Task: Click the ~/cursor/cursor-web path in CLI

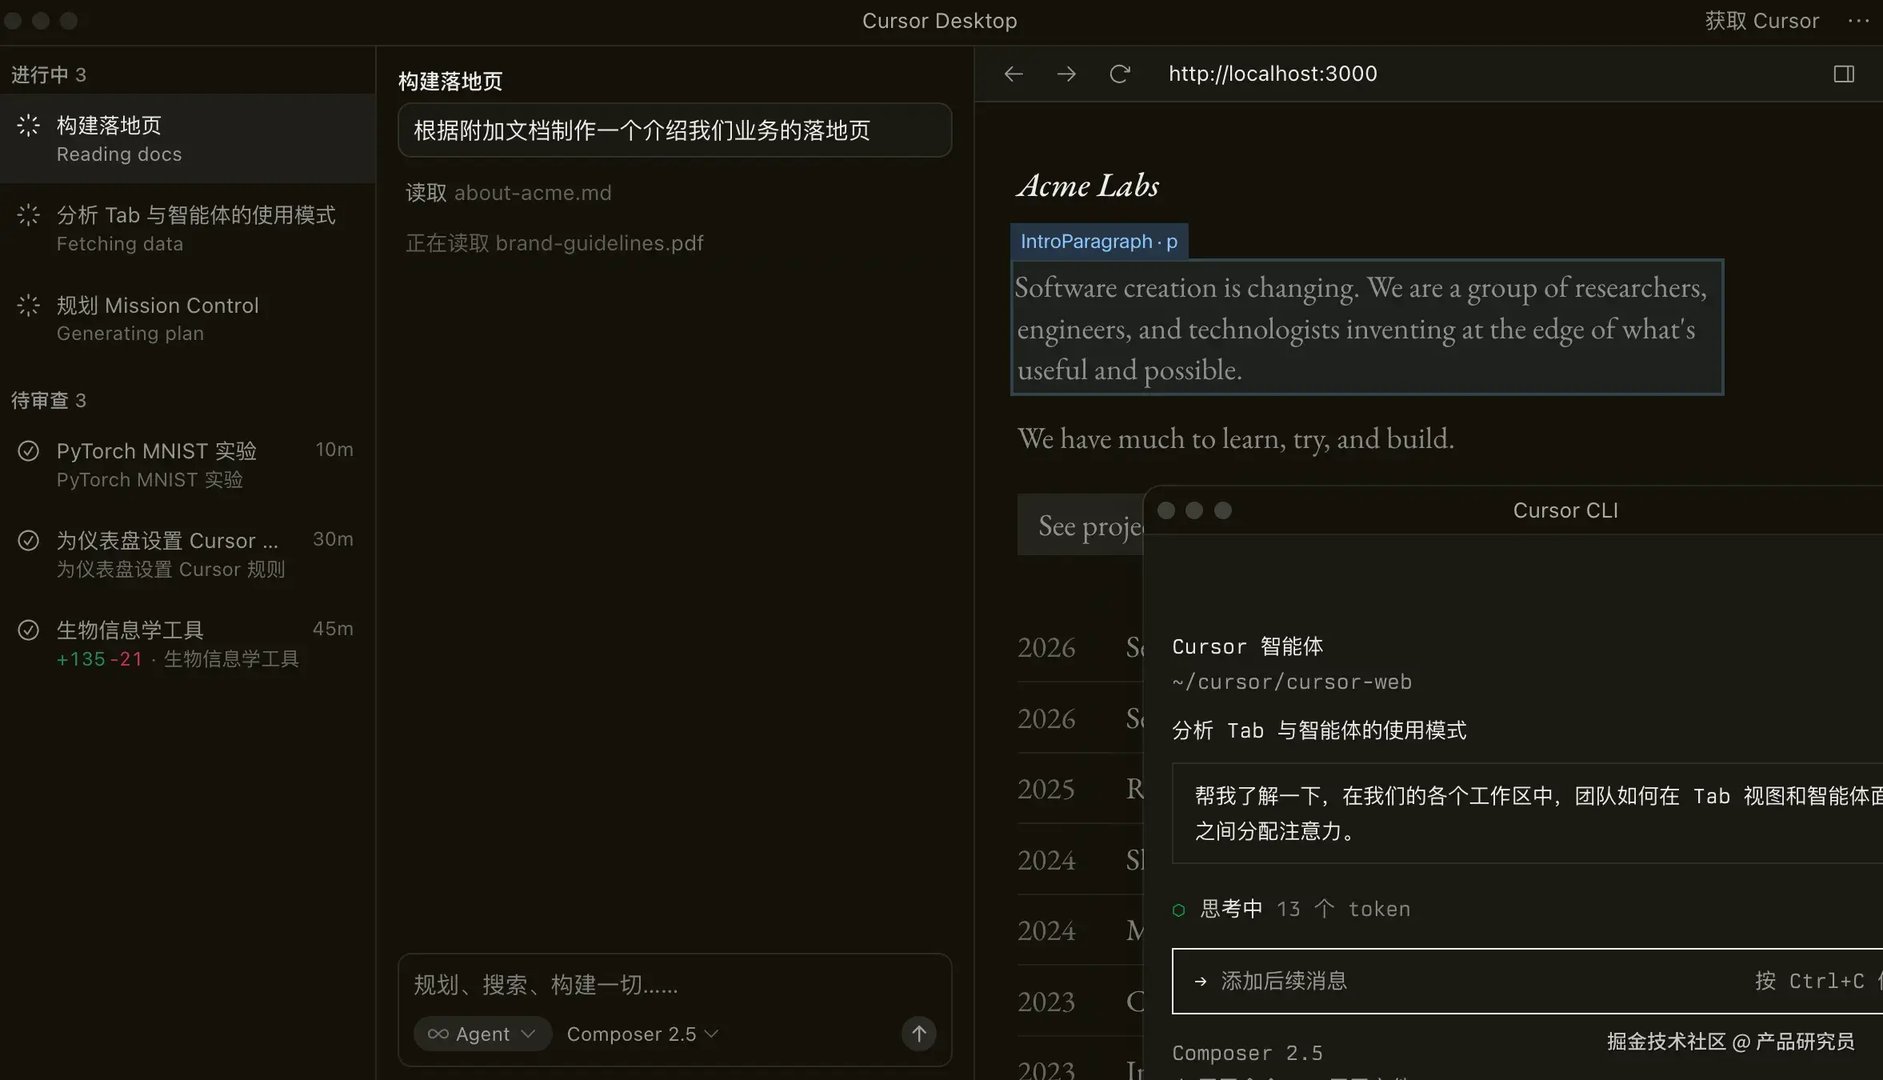Action: tap(1291, 682)
